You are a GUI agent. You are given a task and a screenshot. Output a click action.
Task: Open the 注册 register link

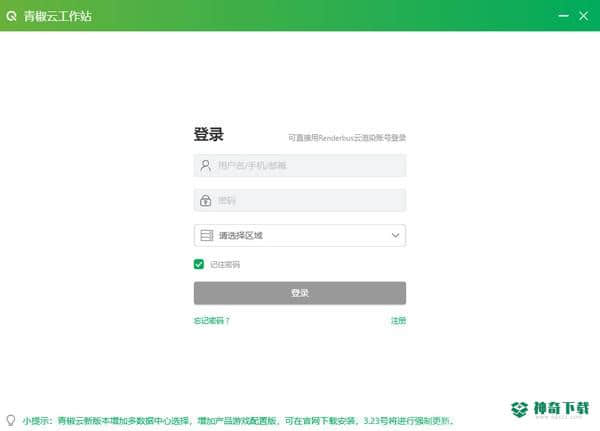[x=398, y=320]
